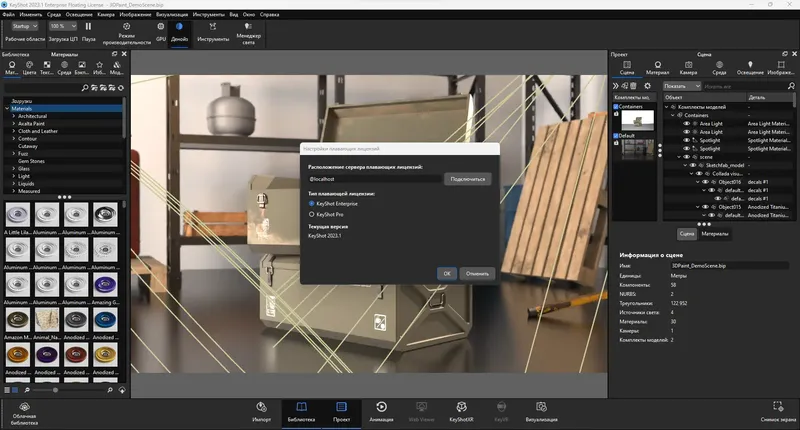Open the Import icon in bottom toolbar
This screenshot has width=800, height=430.
262,408
